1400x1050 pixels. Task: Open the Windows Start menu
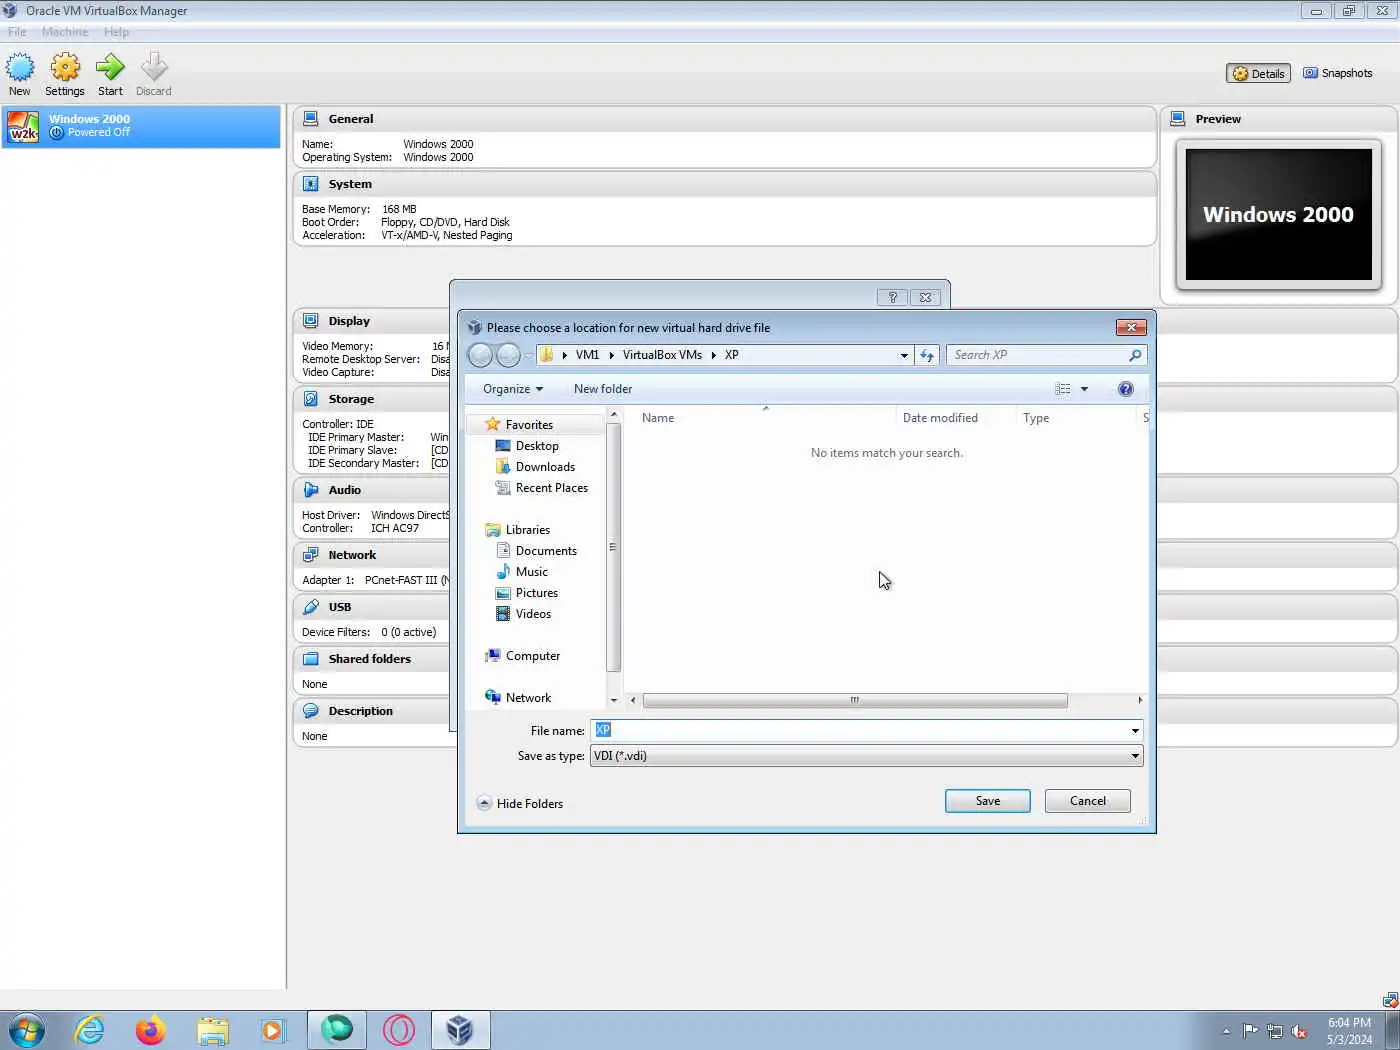point(26,1030)
